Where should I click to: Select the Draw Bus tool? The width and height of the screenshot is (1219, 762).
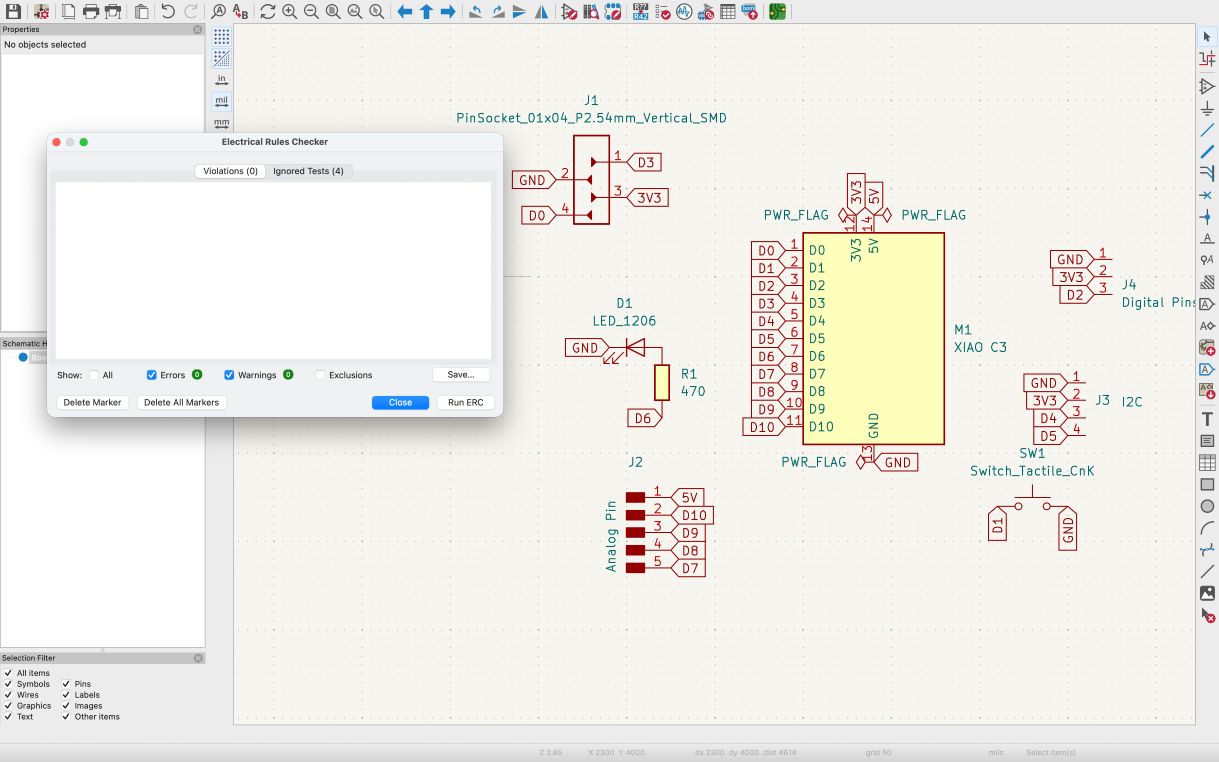coord(1207,151)
